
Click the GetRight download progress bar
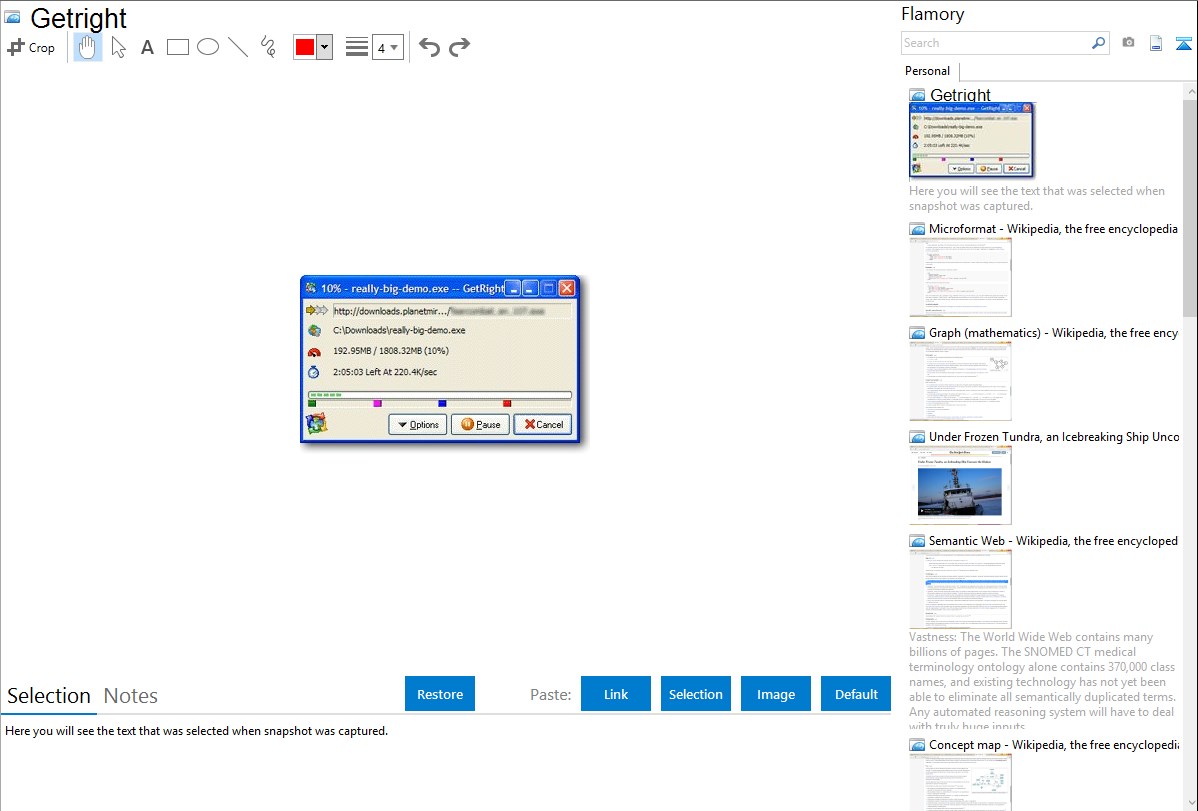pyautogui.click(x=439, y=395)
